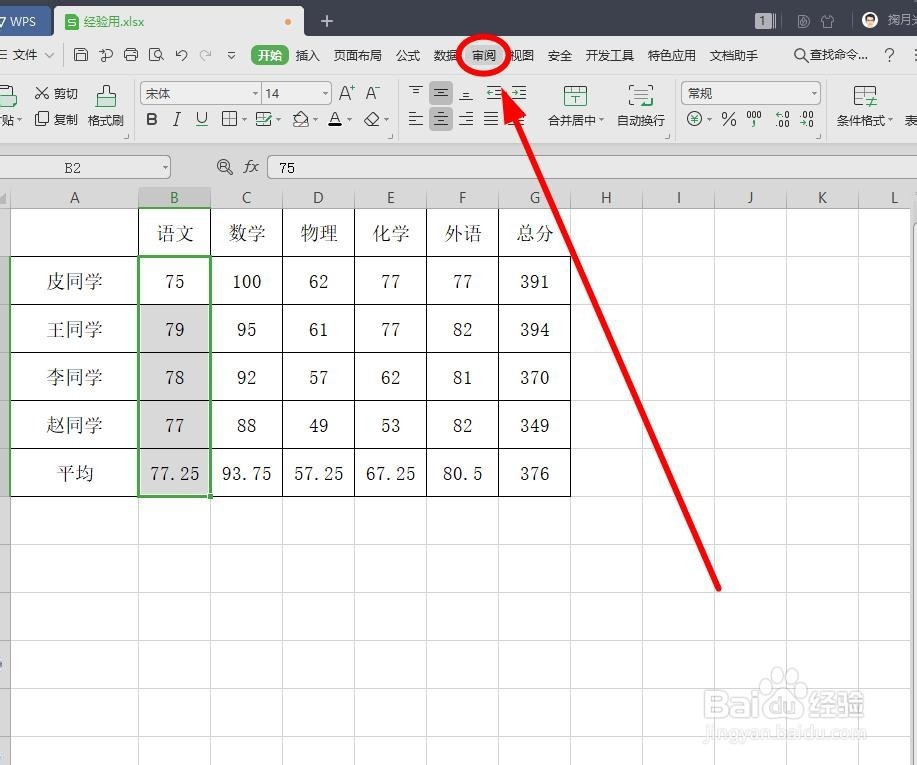Toggle align text left
Screen dimensions: 917x765
coord(416,119)
